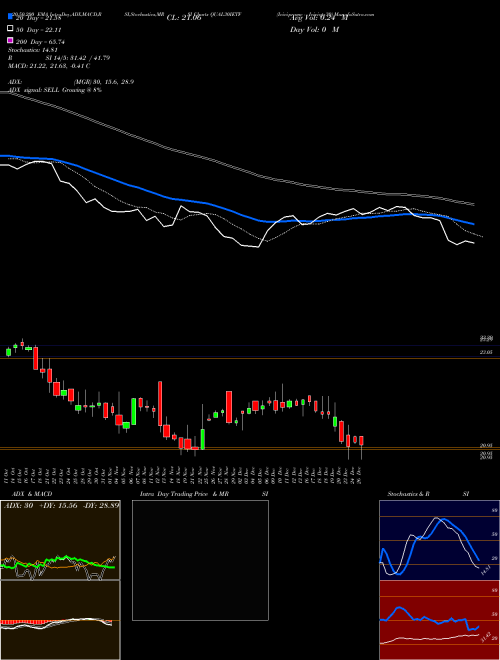This screenshot has width=500, height=660.
Task: Click the white 50 Day EMA legend swatch
Action: 11,29
